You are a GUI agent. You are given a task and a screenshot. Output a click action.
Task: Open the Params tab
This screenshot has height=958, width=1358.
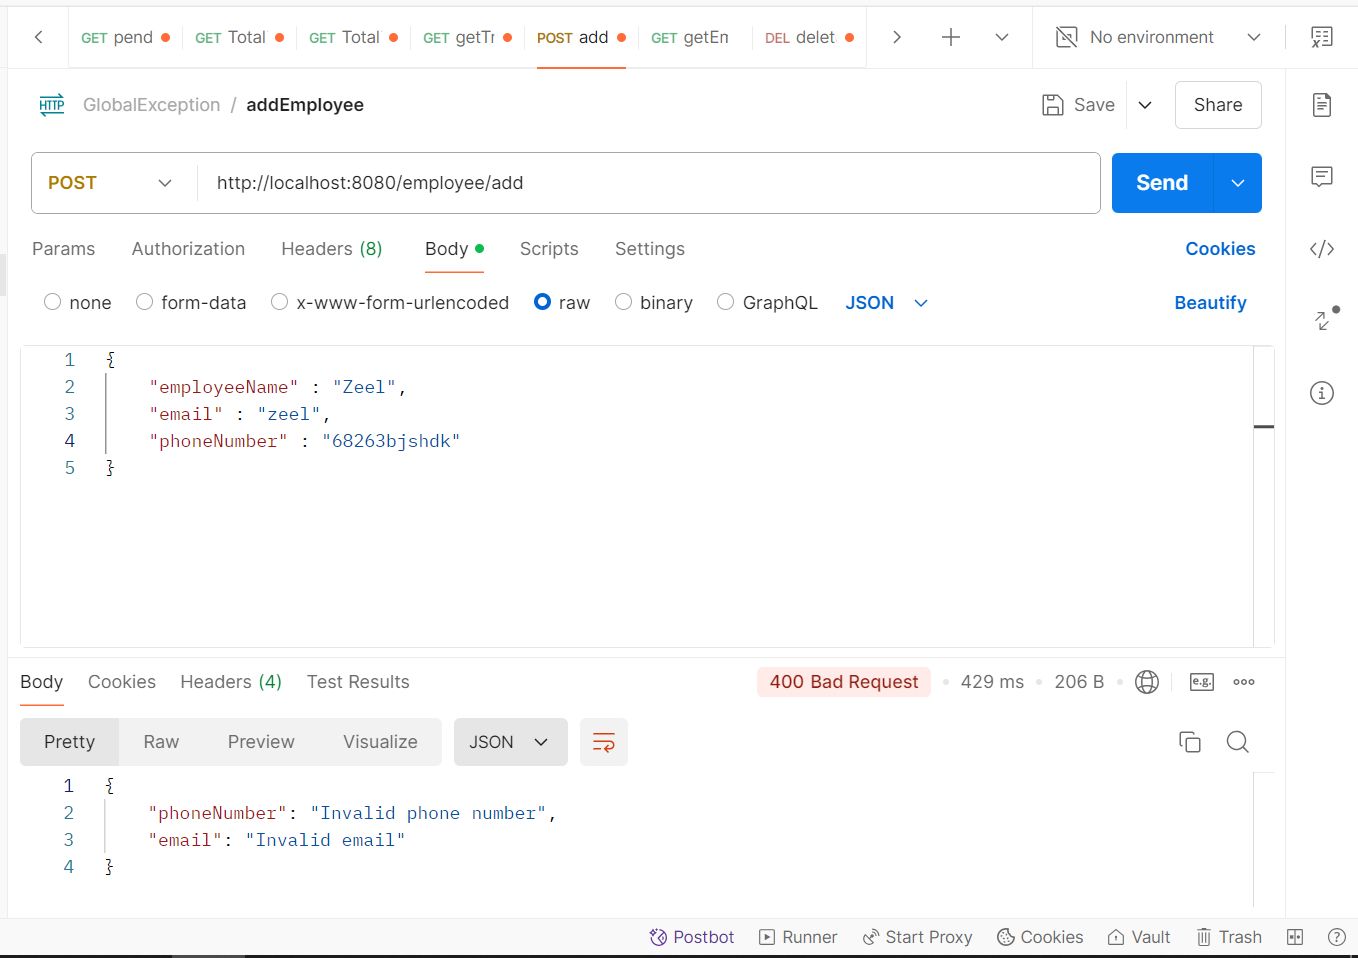[64, 249]
